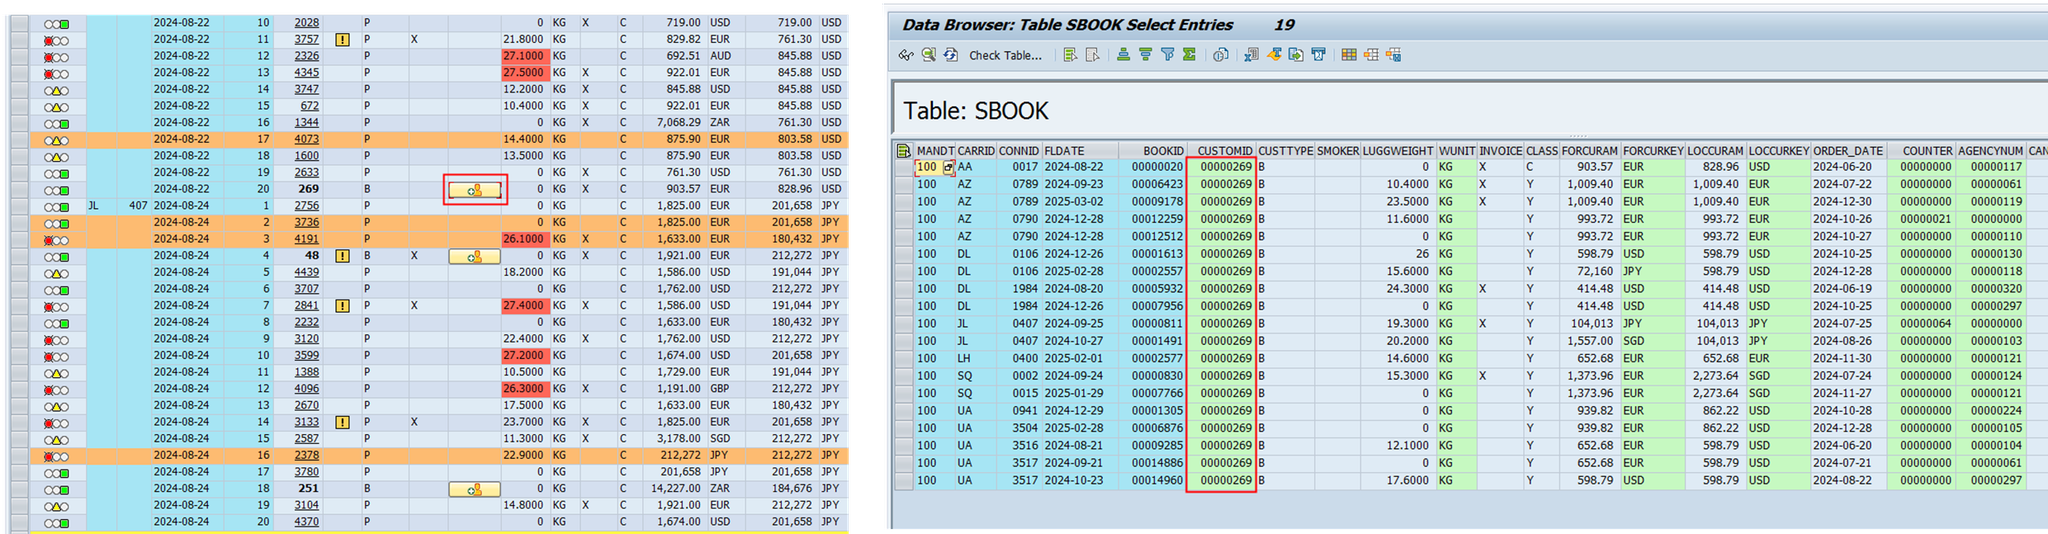The height and width of the screenshot is (534, 2048).
Task: Click the Spreadsheet export icon
Action: click(1252, 55)
